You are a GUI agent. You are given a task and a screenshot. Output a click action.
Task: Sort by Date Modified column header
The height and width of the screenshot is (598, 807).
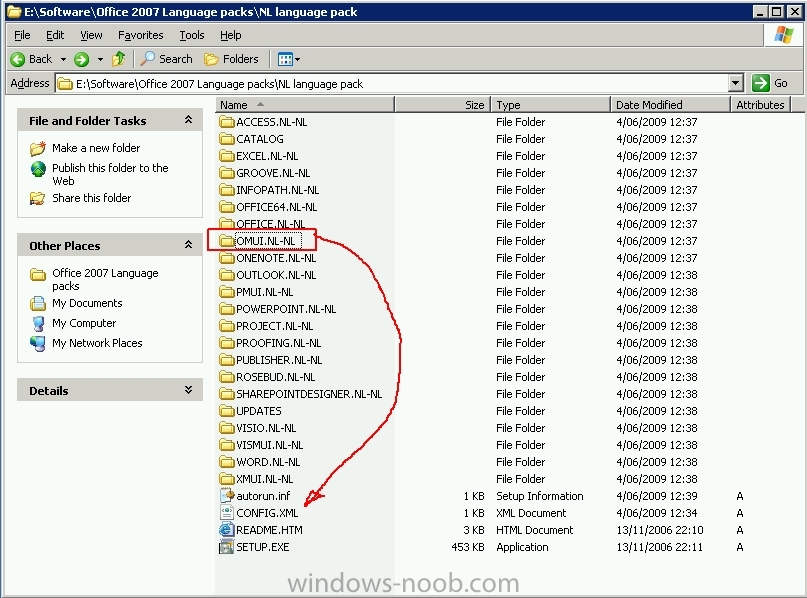click(670, 105)
